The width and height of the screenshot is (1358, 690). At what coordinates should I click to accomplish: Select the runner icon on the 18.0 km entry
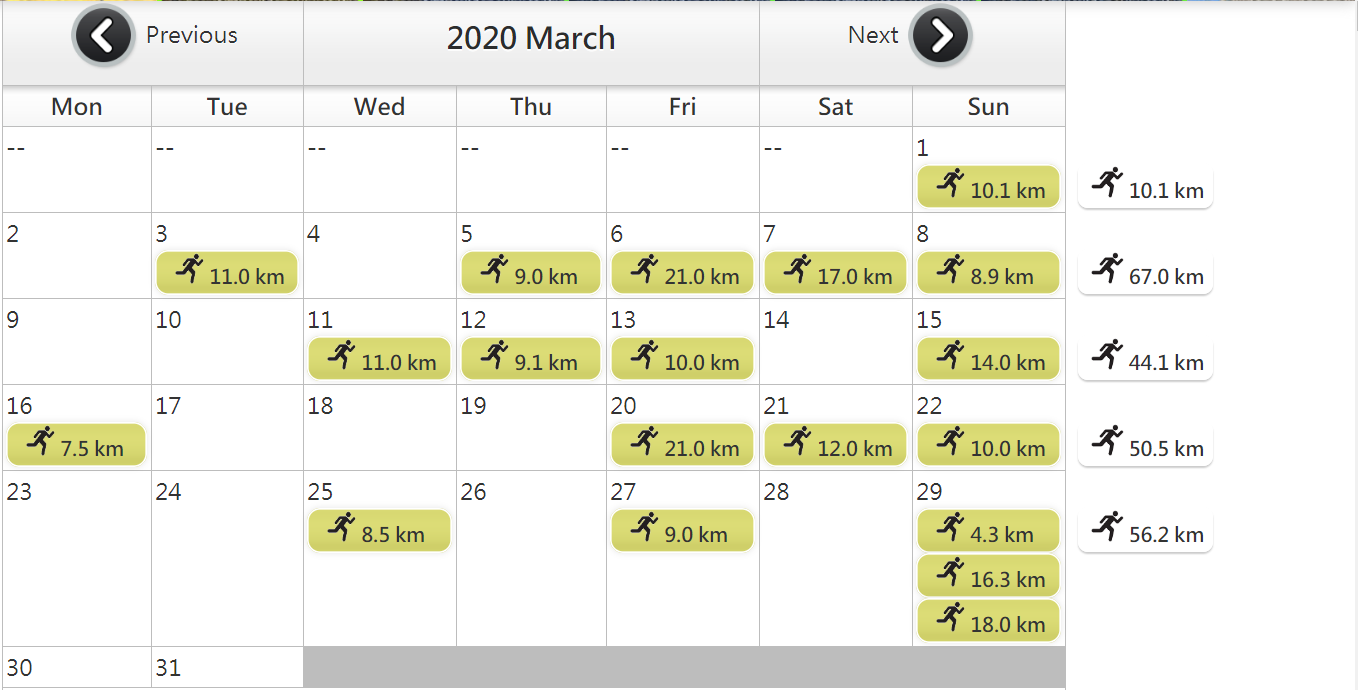click(951, 616)
